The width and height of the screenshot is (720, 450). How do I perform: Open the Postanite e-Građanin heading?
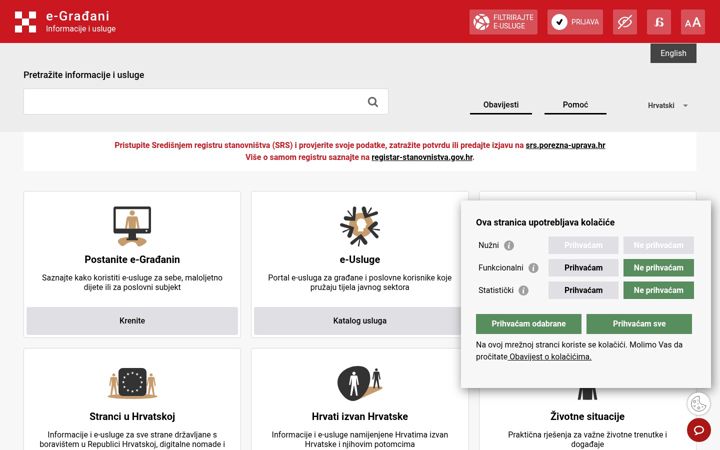[x=132, y=259]
